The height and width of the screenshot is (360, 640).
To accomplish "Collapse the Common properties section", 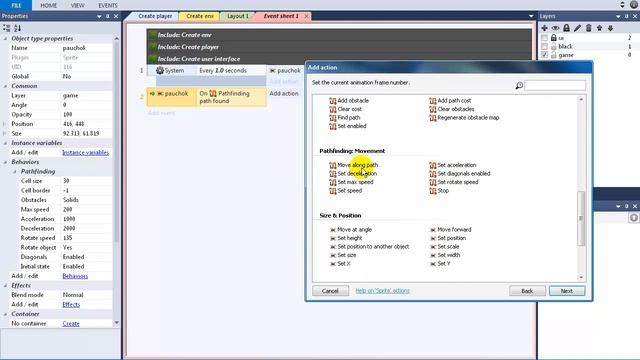I will (5, 86).
